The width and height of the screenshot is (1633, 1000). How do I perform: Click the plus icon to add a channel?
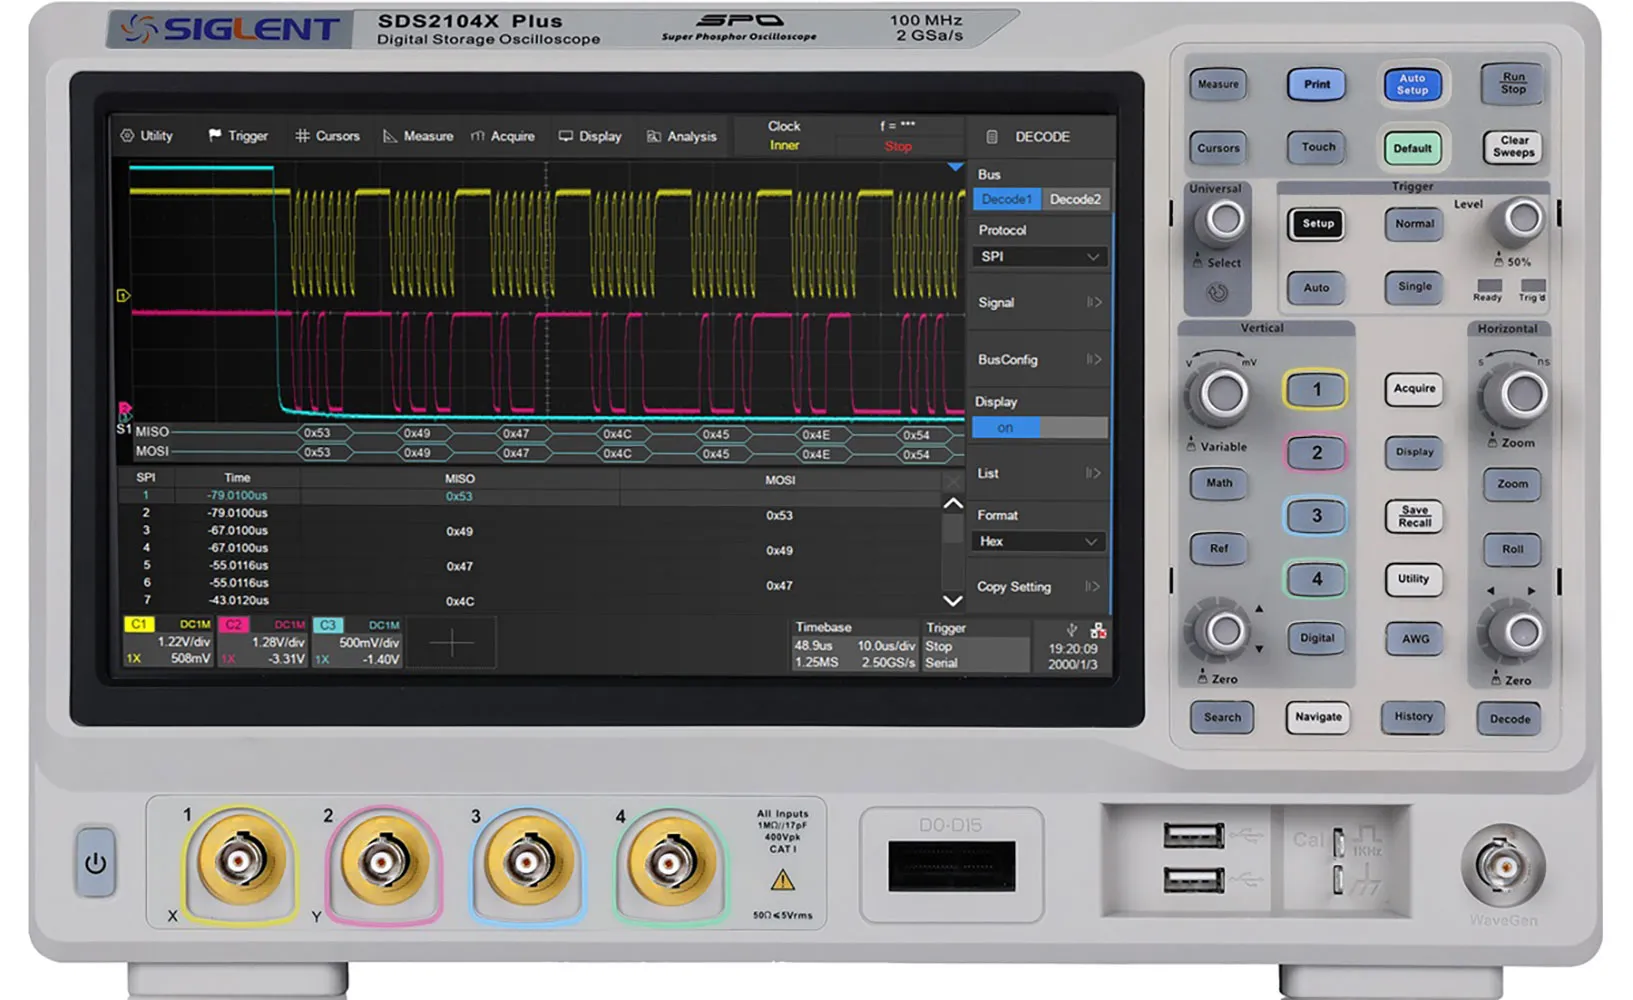pos(452,643)
